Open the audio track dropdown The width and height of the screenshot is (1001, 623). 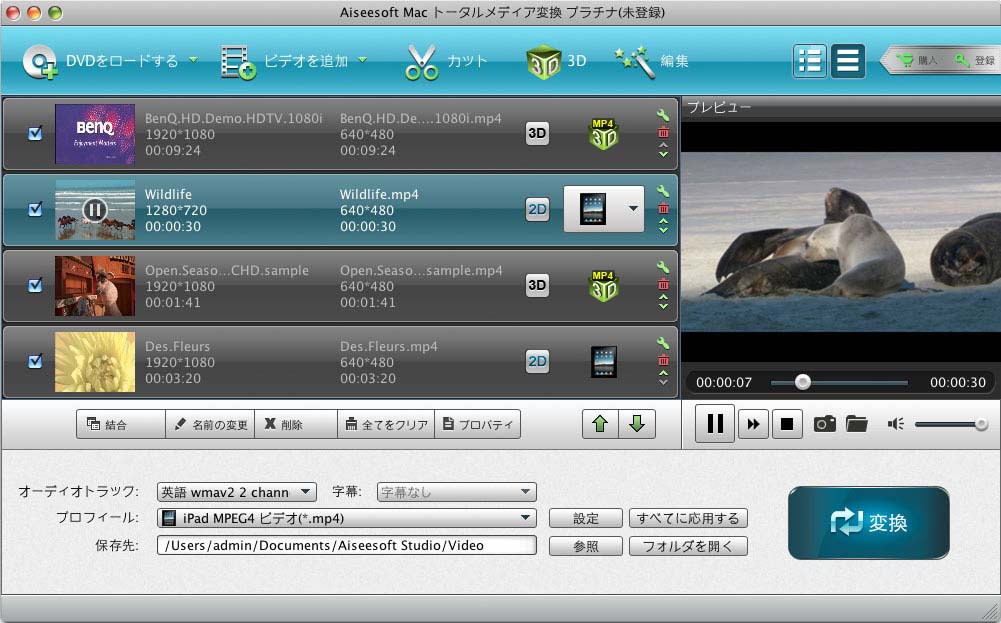point(236,492)
